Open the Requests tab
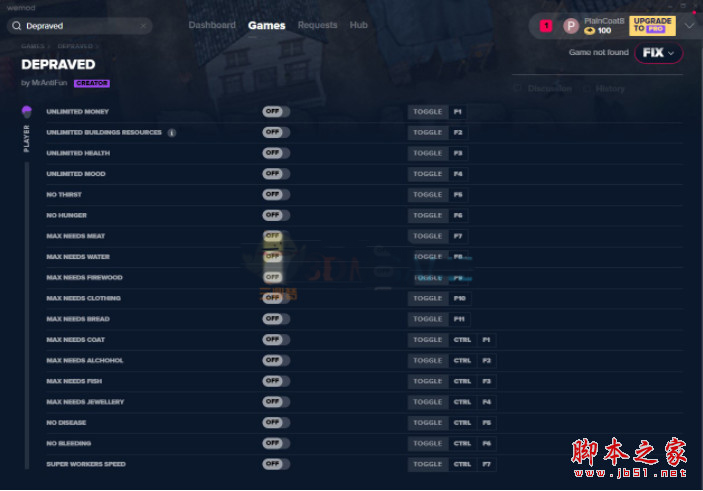The height and width of the screenshot is (491, 703). pos(317,25)
